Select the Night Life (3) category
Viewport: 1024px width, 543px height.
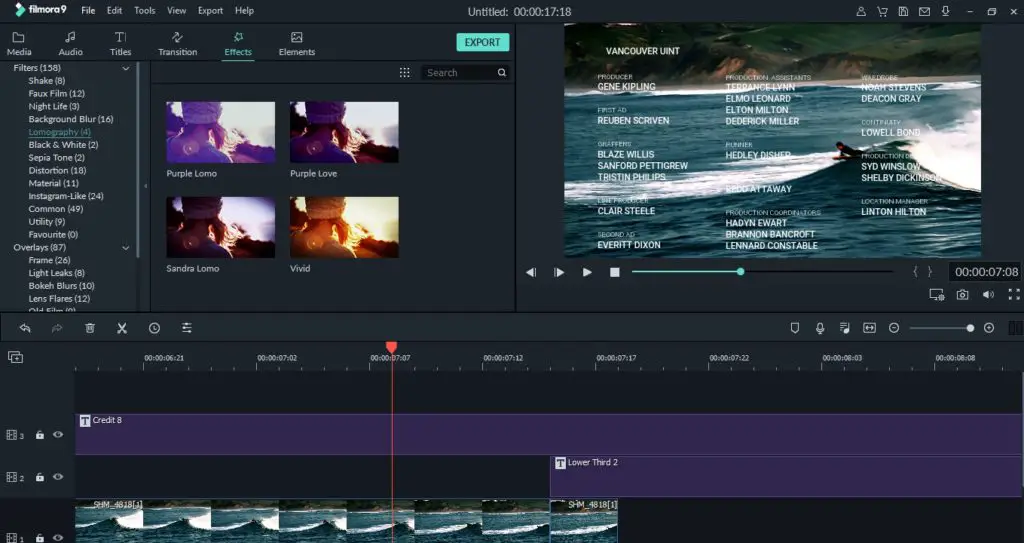point(54,106)
